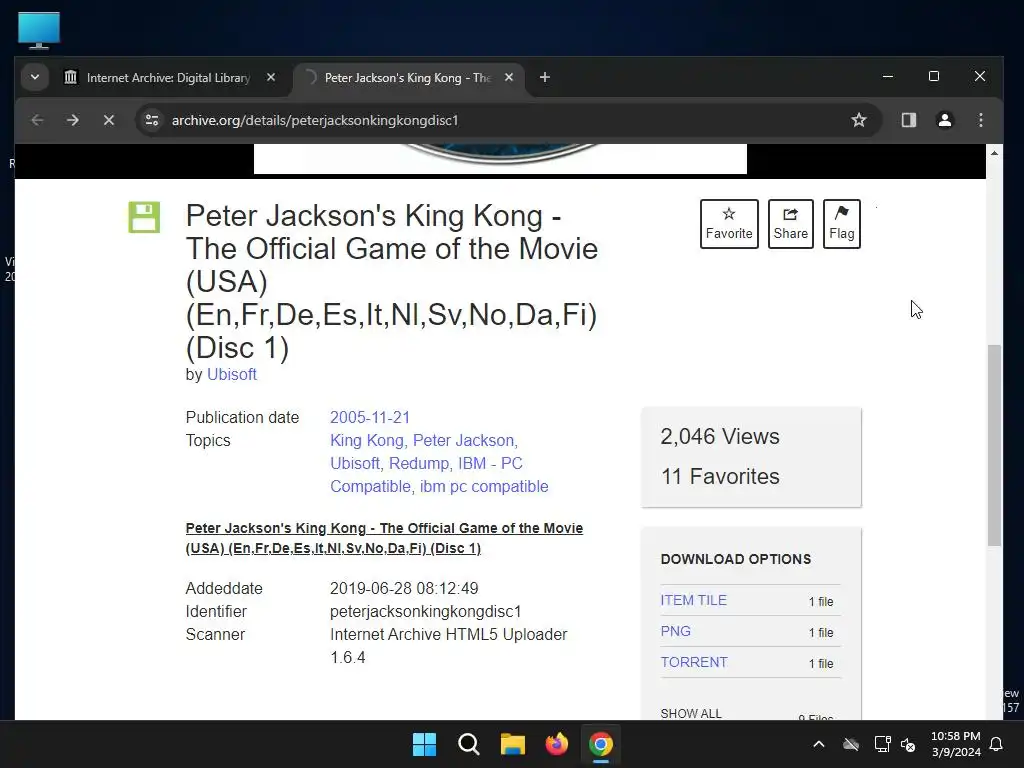The width and height of the screenshot is (1024, 768).
Task: Click network display tray icon
Action: tap(882, 744)
